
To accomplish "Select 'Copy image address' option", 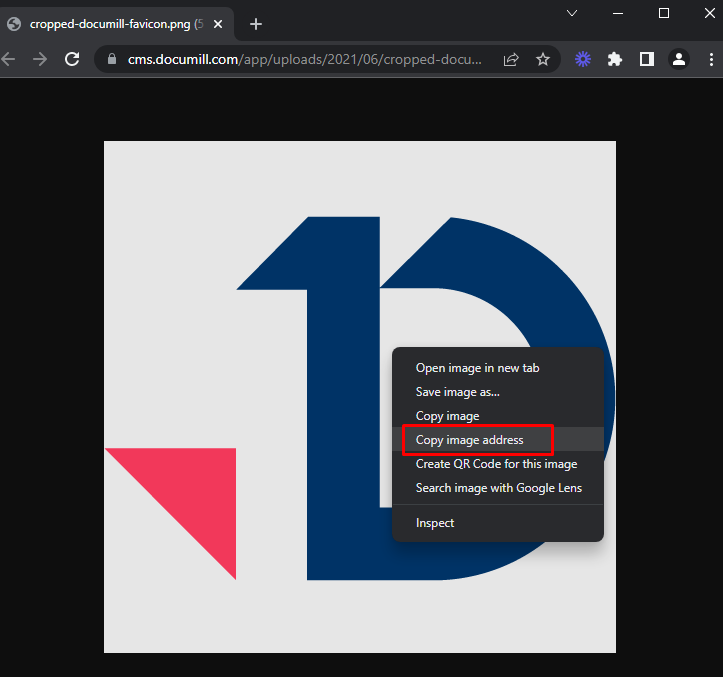I will [469, 440].
